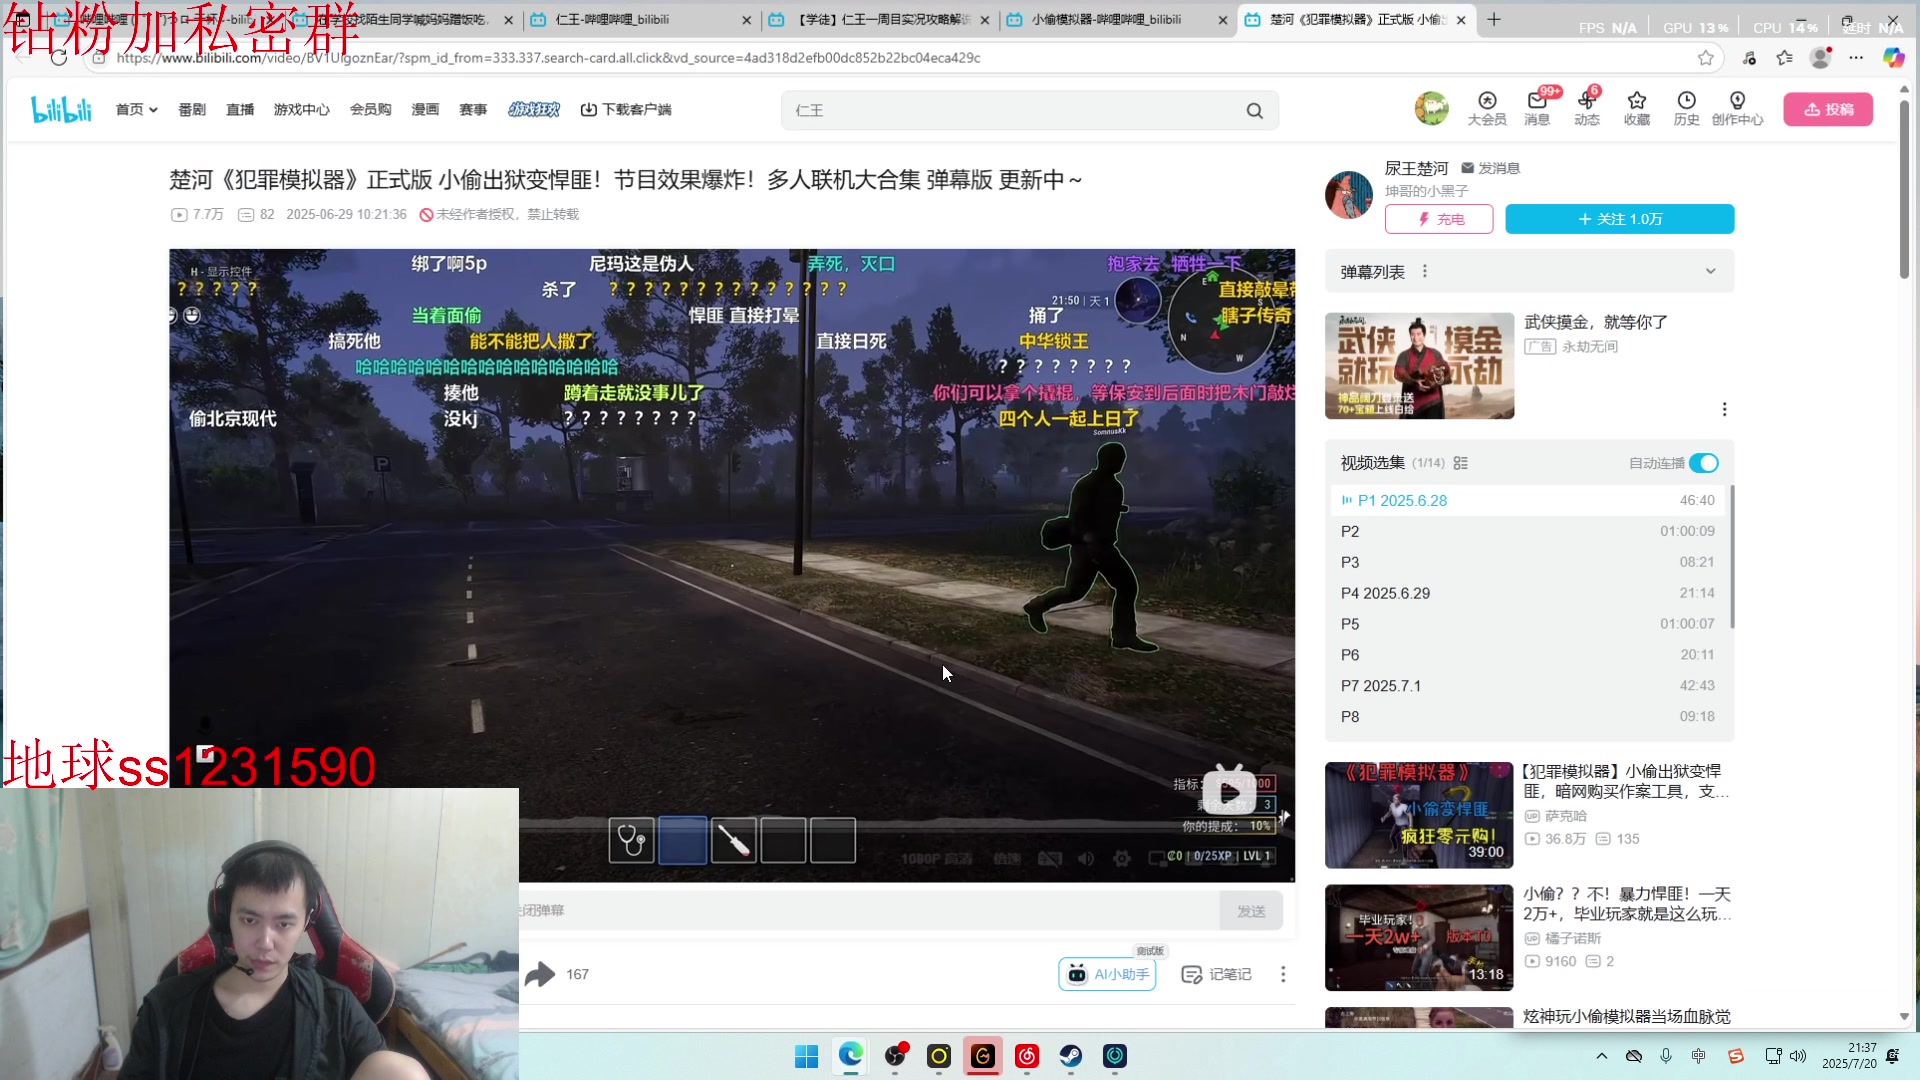Select episode P2 in playlist
This screenshot has width=1920, height=1080.
(x=1527, y=531)
